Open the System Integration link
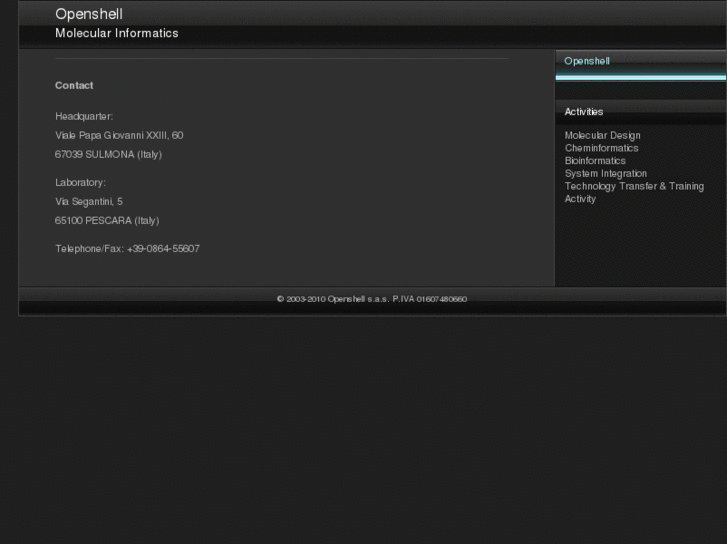 point(606,173)
